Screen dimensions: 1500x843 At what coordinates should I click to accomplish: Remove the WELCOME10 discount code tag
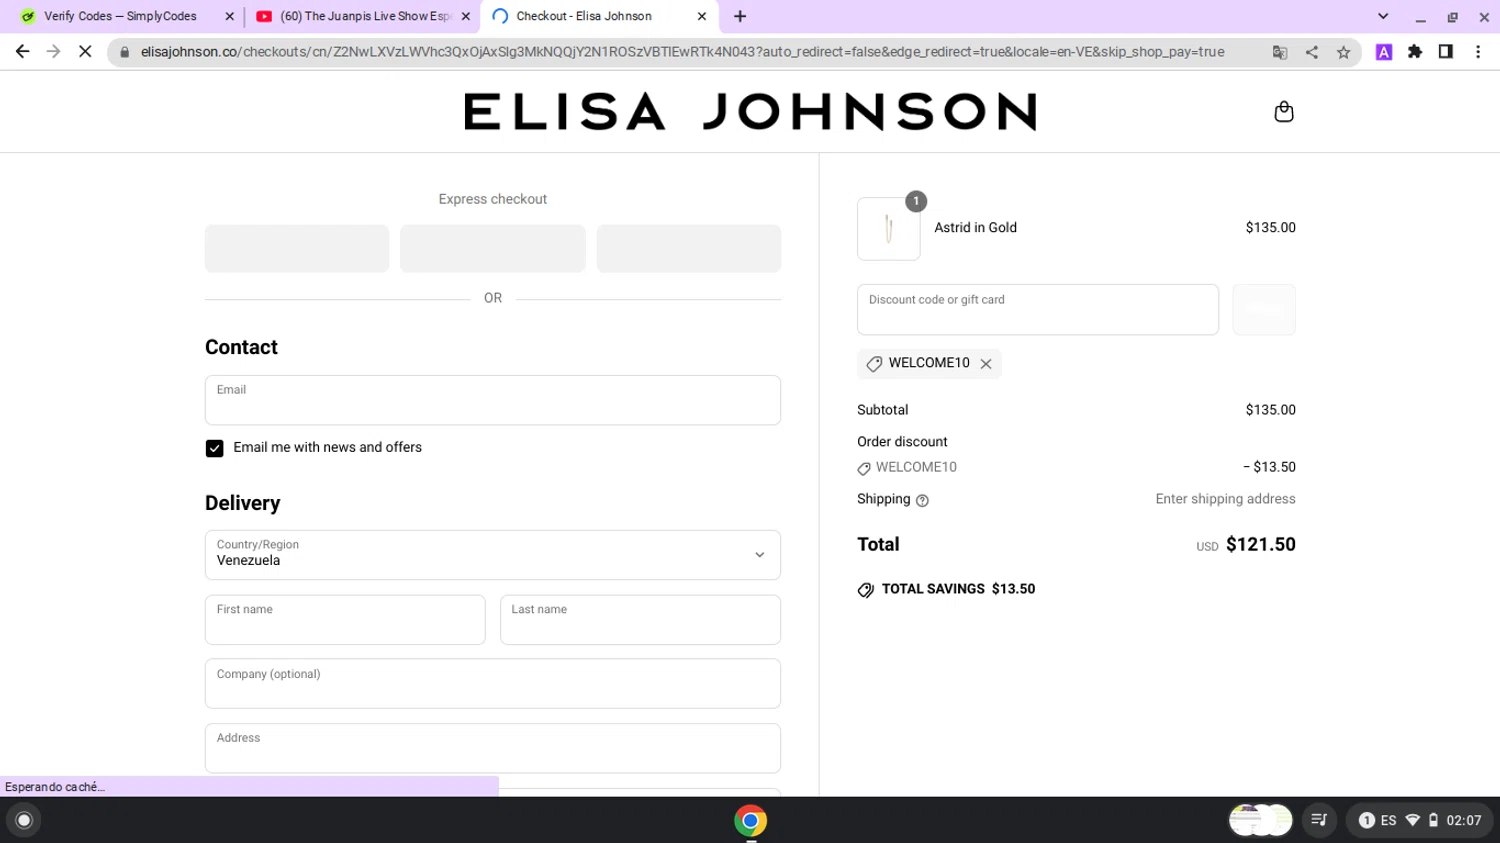pyautogui.click(x=986, y=364)
